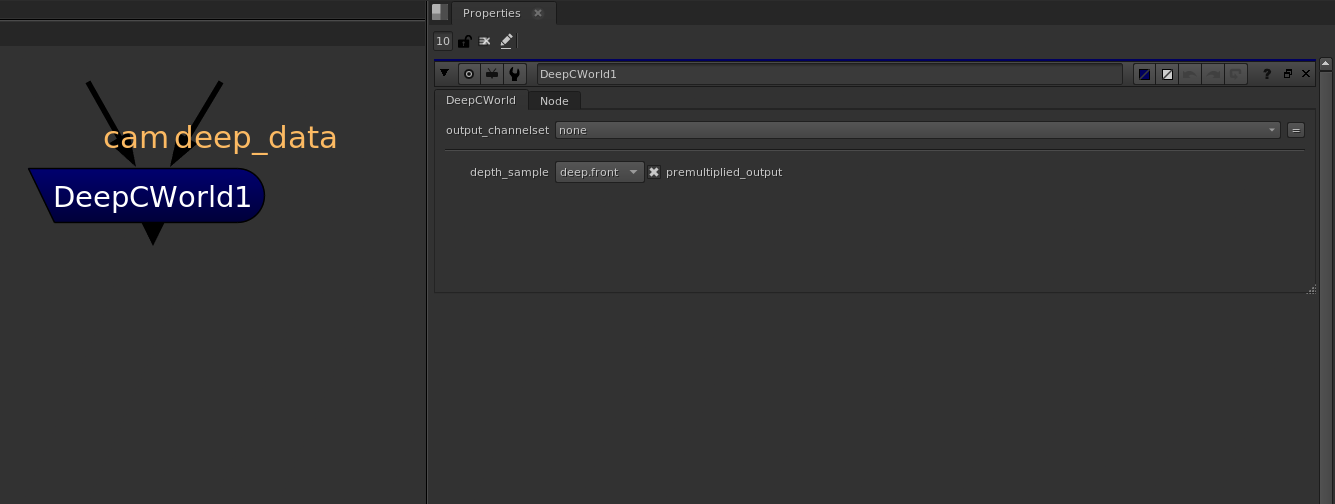Click the wrench icon in node header
The image size is (1335, 504).
pos(514,74)
